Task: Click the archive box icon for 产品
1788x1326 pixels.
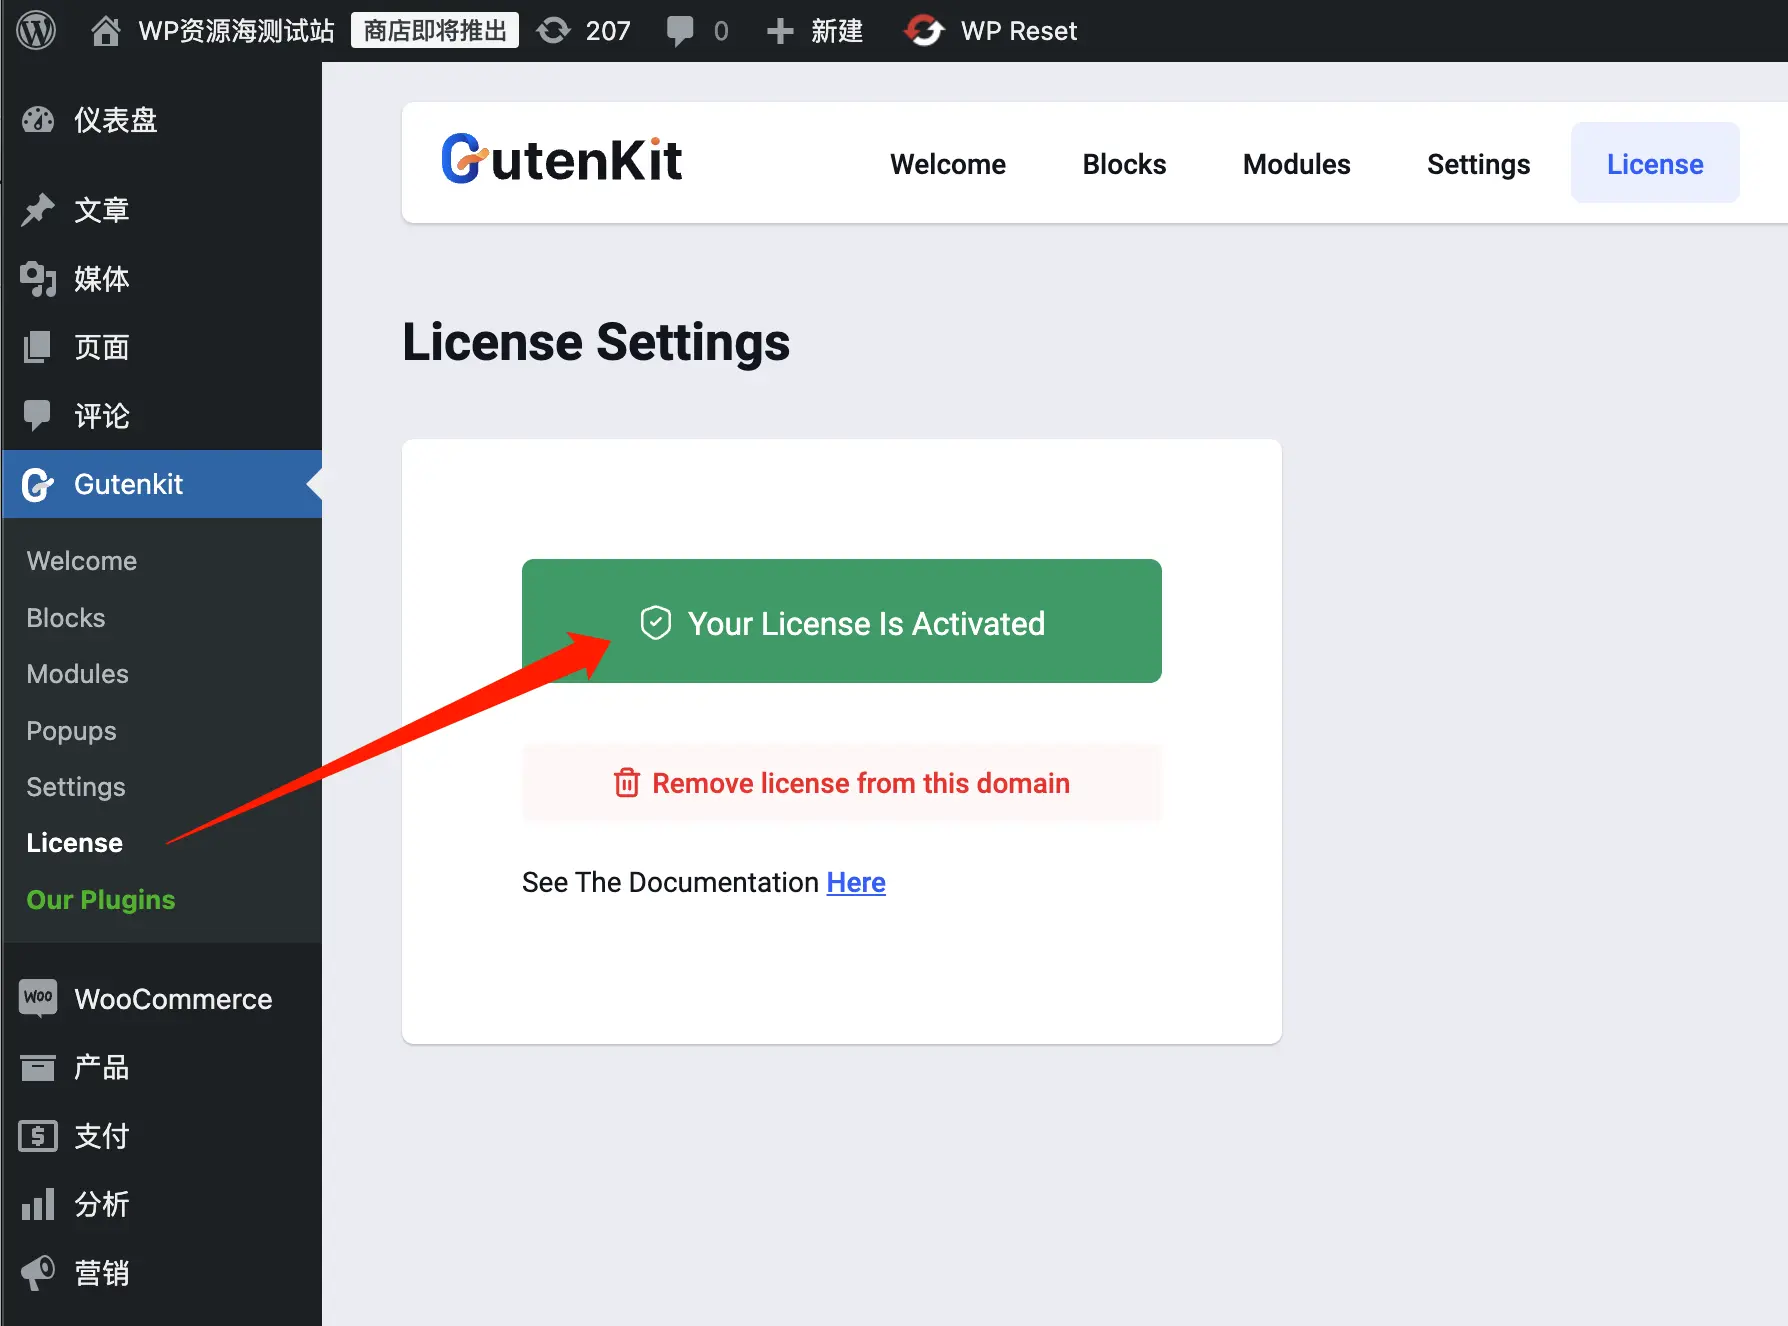Action: tap(38, 1067)
